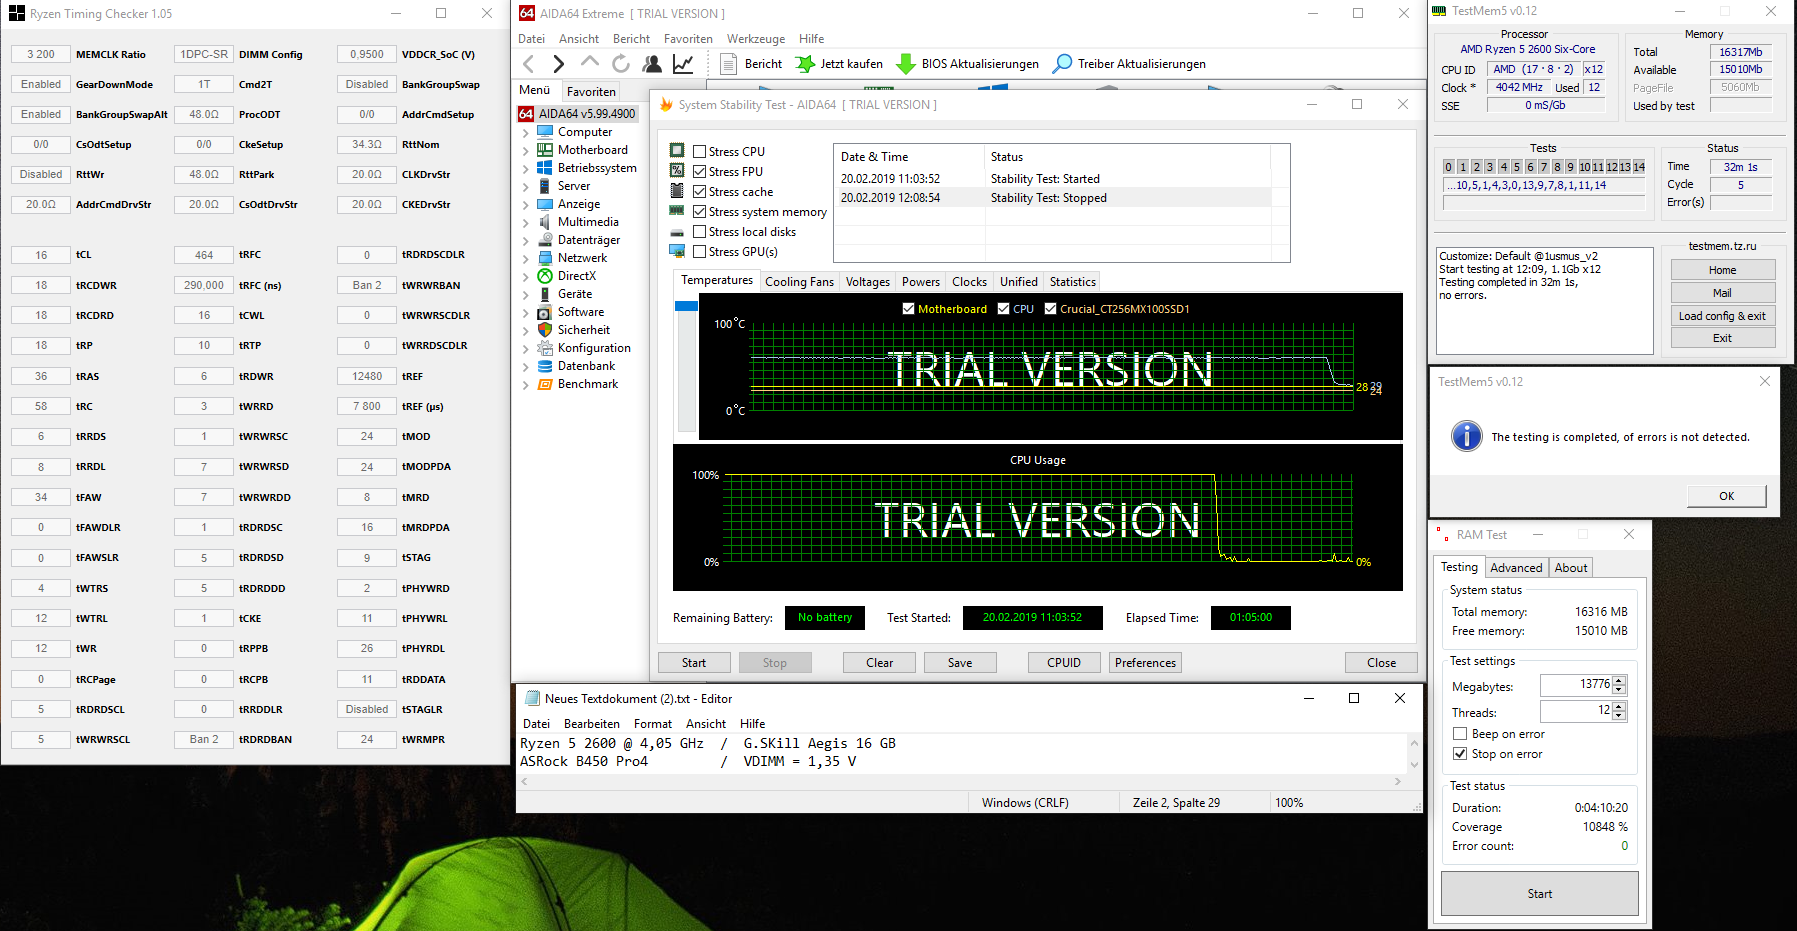Click the user silhouette icon in AIDA64 toolbar
Image resolution: width=1797 pixels, height=931 pixels.
tap(652, 64)
